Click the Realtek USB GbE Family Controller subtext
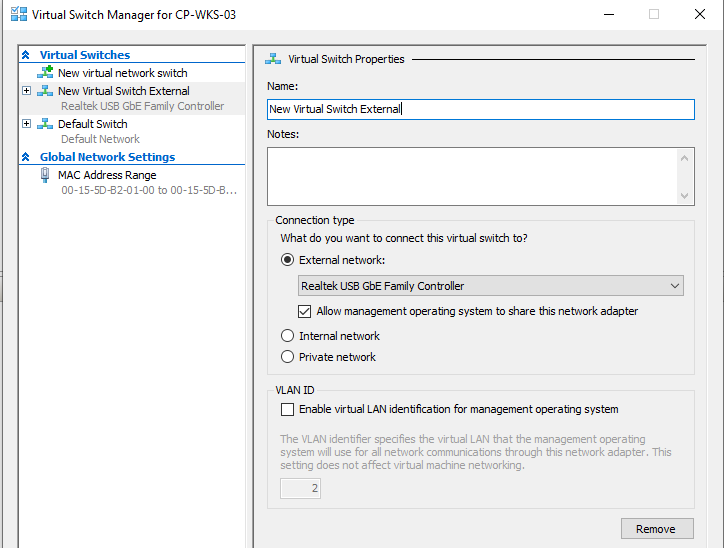724x548 pixels. (143, 106)
